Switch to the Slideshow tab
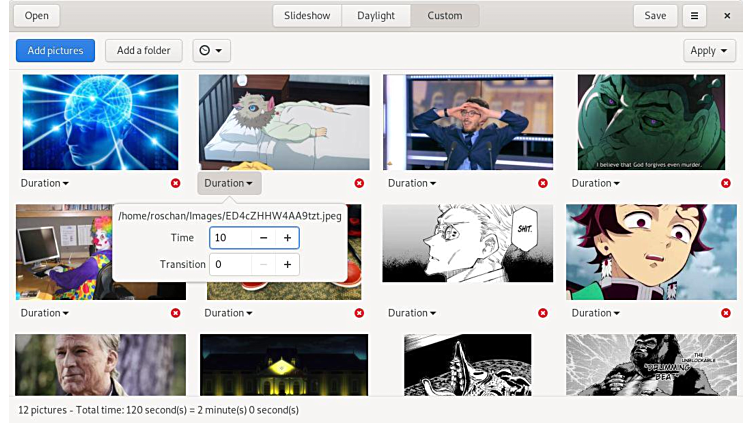Viewport: 752px width, 423px height. click(x=307, y=16)
